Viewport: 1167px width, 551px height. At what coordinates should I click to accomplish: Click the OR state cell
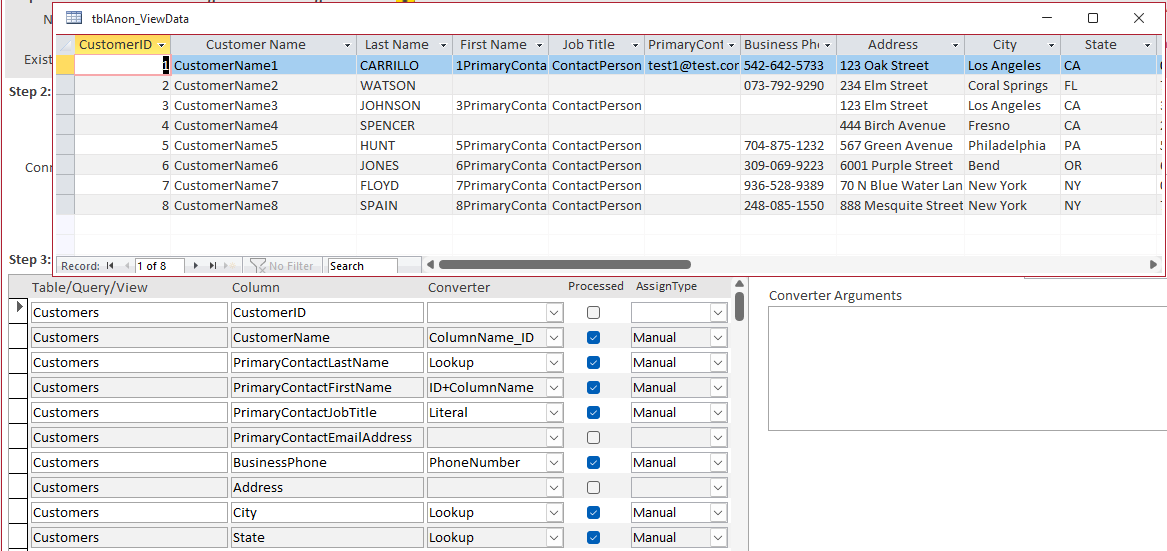pyautogui.click(x=1108, y=166)
